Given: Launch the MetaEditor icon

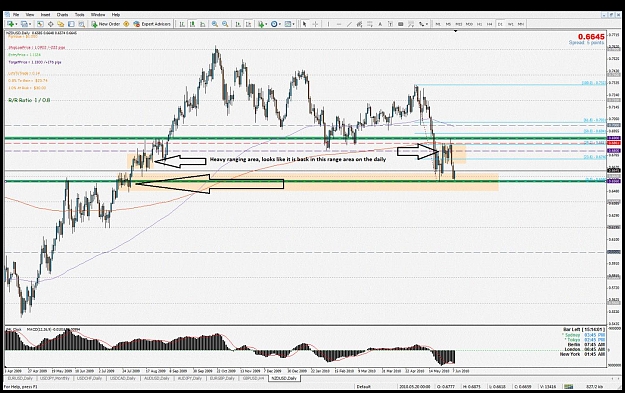Looking at the screenshot, I should (x=126, y=24).
